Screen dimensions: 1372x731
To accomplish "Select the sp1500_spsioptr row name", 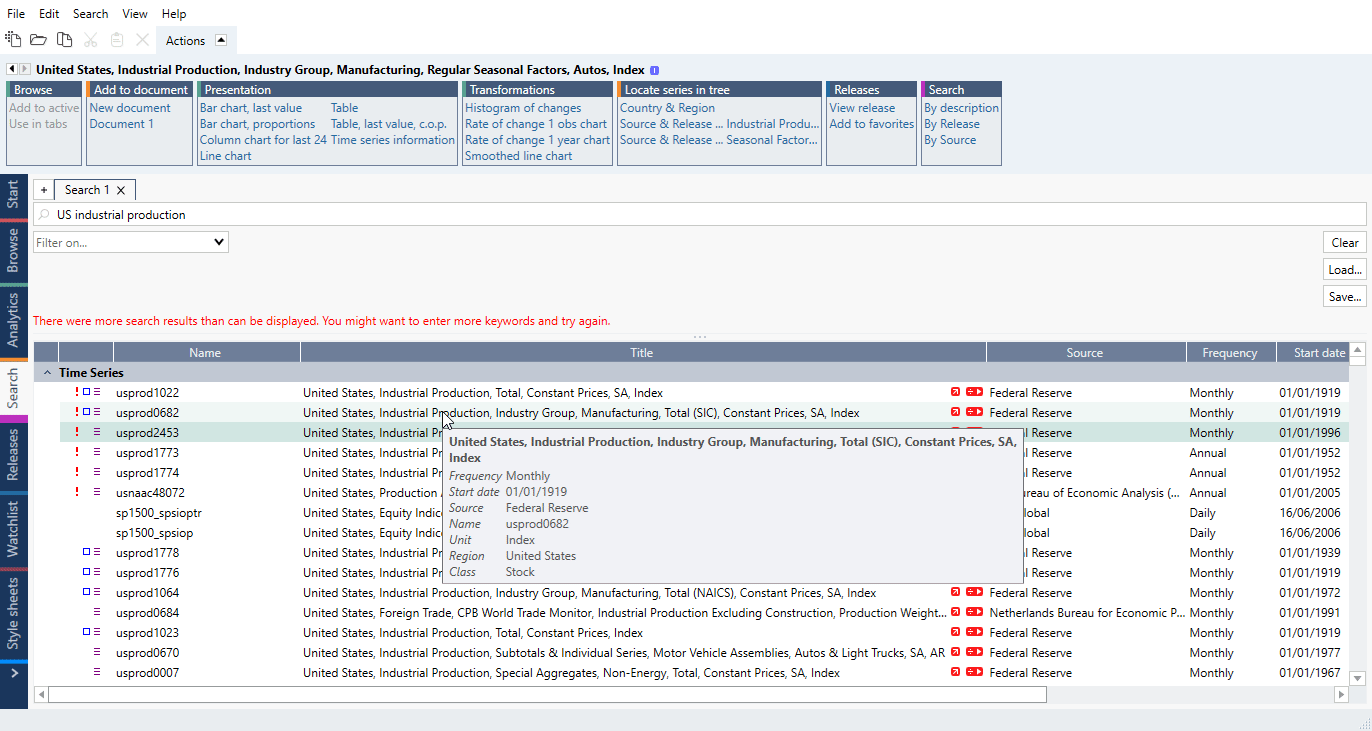I will pyautogui.click(x=159, y=512).
